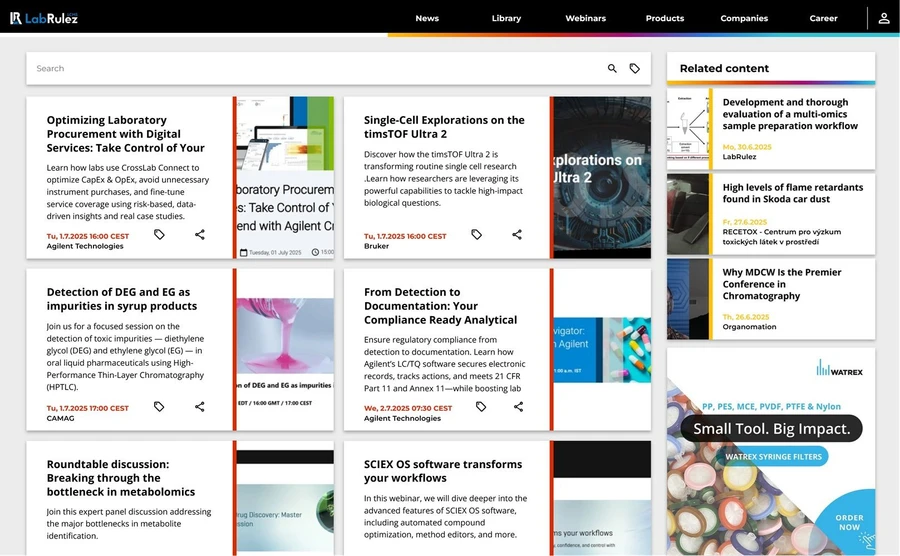Click Agilent Technologies under Optimizing Laboratory Procurement
This screenshot has height=556, width=900.
coord(85,246)
